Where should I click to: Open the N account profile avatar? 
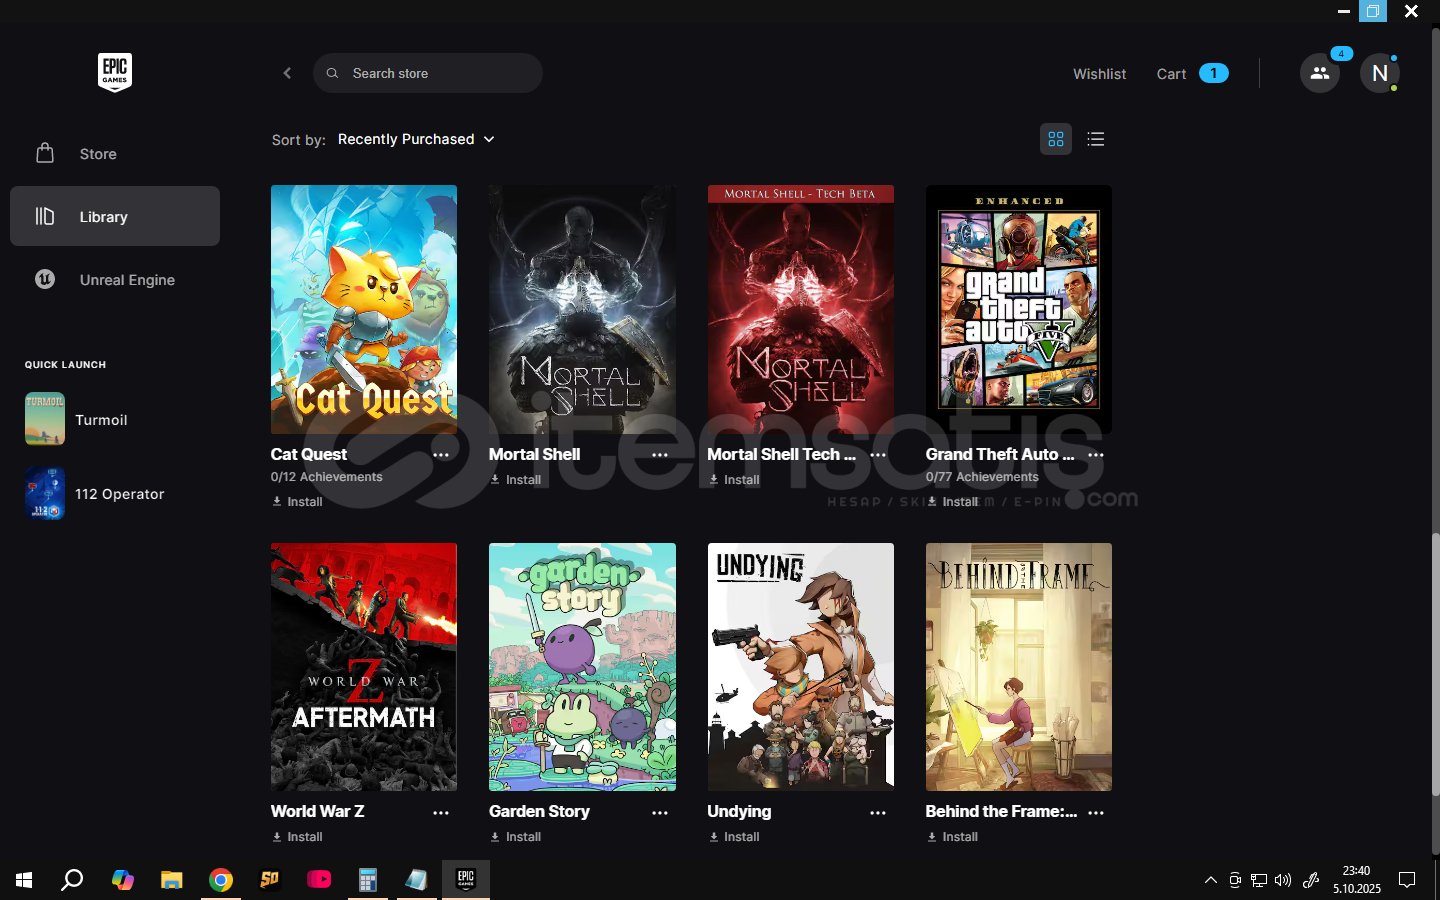pyautogui.click(x=1380, y=73)
